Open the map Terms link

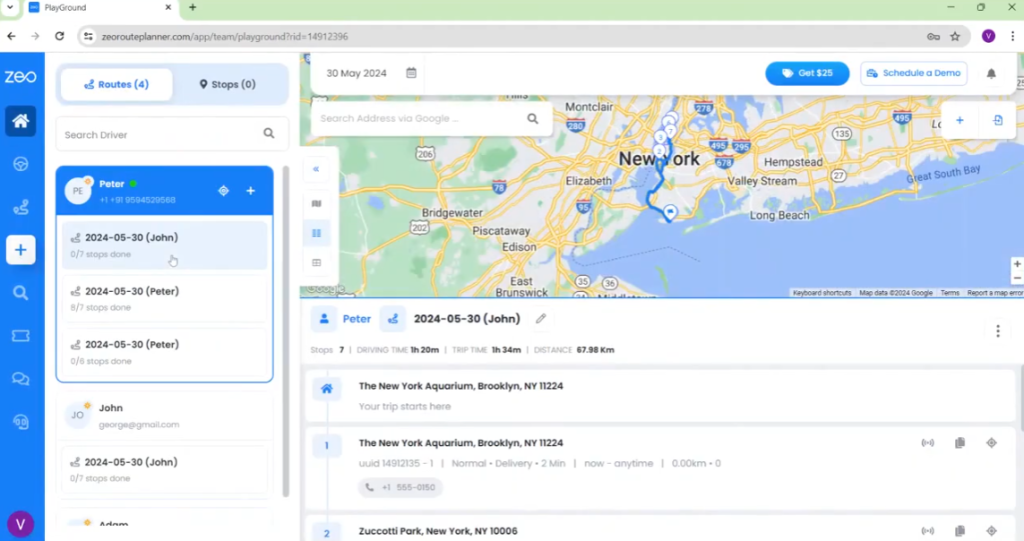click(950, 293)
